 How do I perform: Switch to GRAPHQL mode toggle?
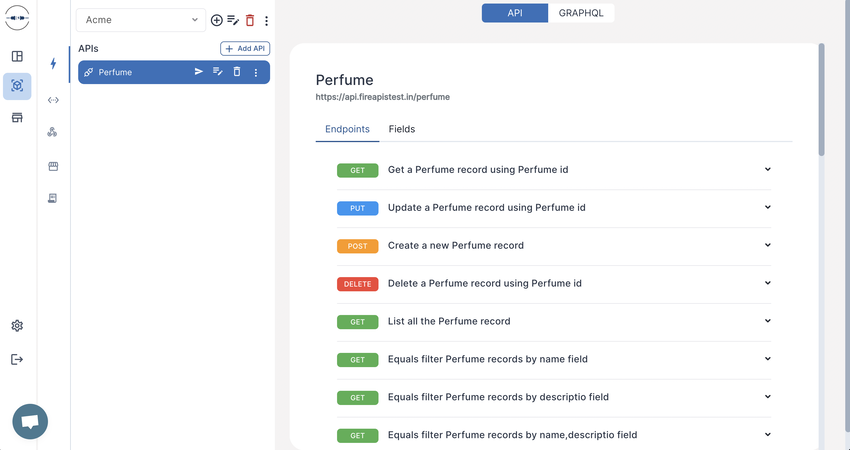(x=581, y=13)
